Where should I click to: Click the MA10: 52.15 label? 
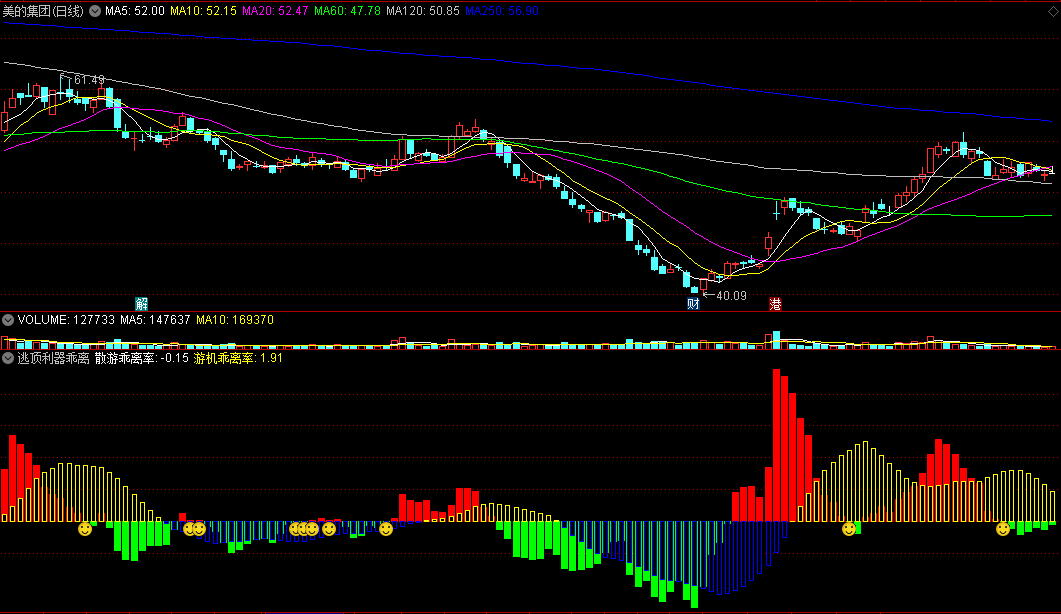(203, 11)
